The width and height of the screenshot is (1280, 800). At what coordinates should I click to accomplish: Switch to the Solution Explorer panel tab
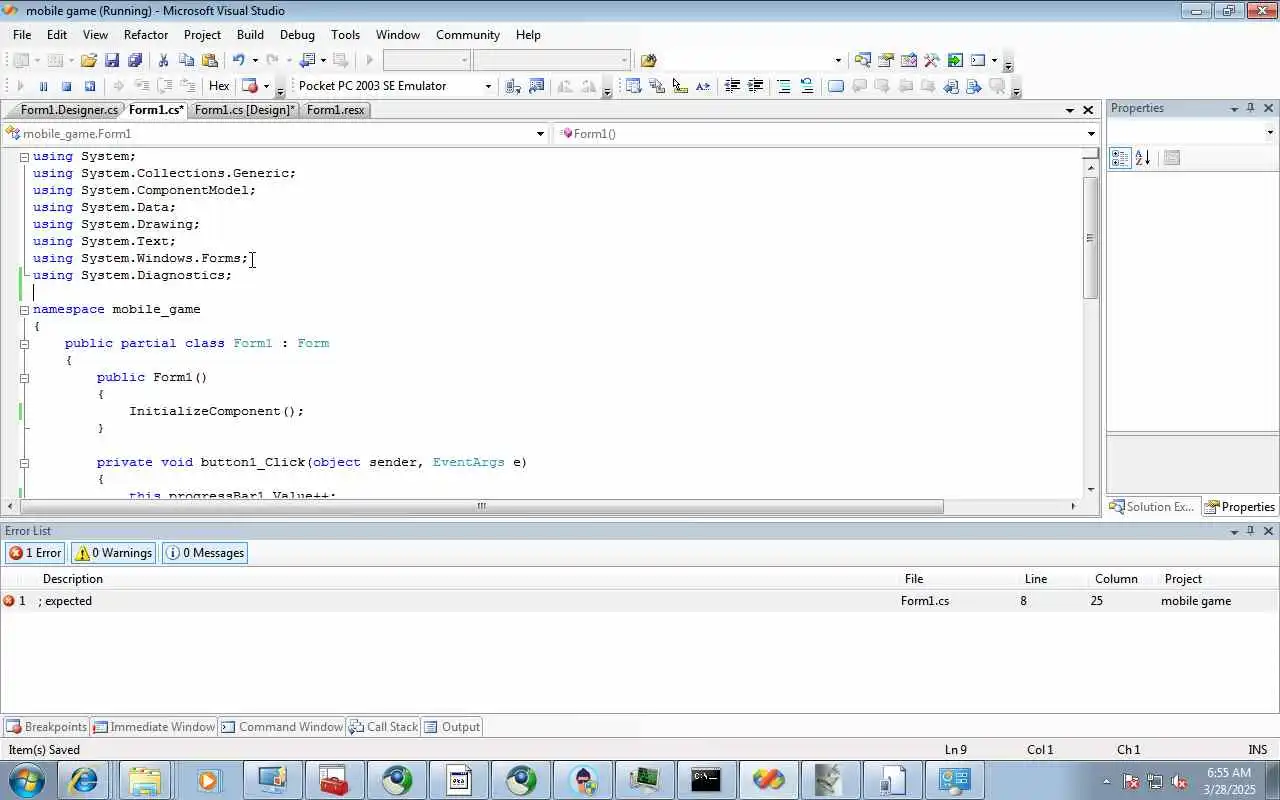pos(1151,507)
